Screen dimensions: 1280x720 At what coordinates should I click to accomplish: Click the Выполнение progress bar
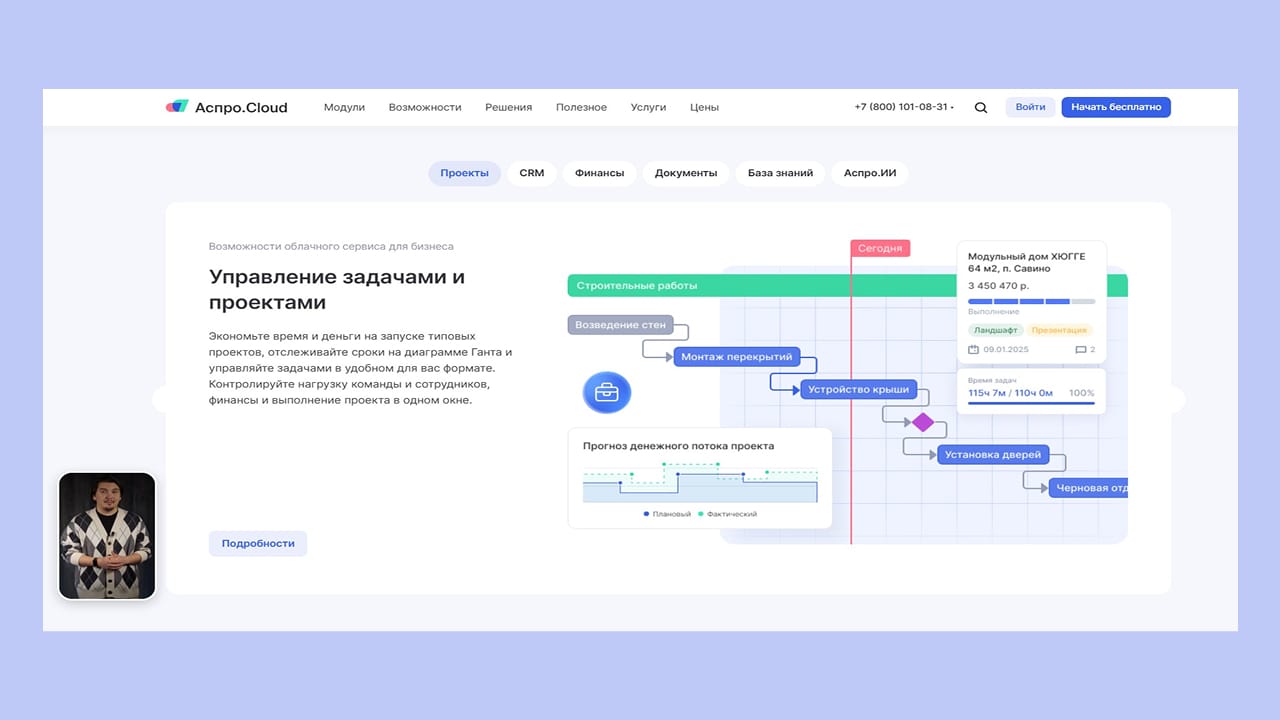1031,301
